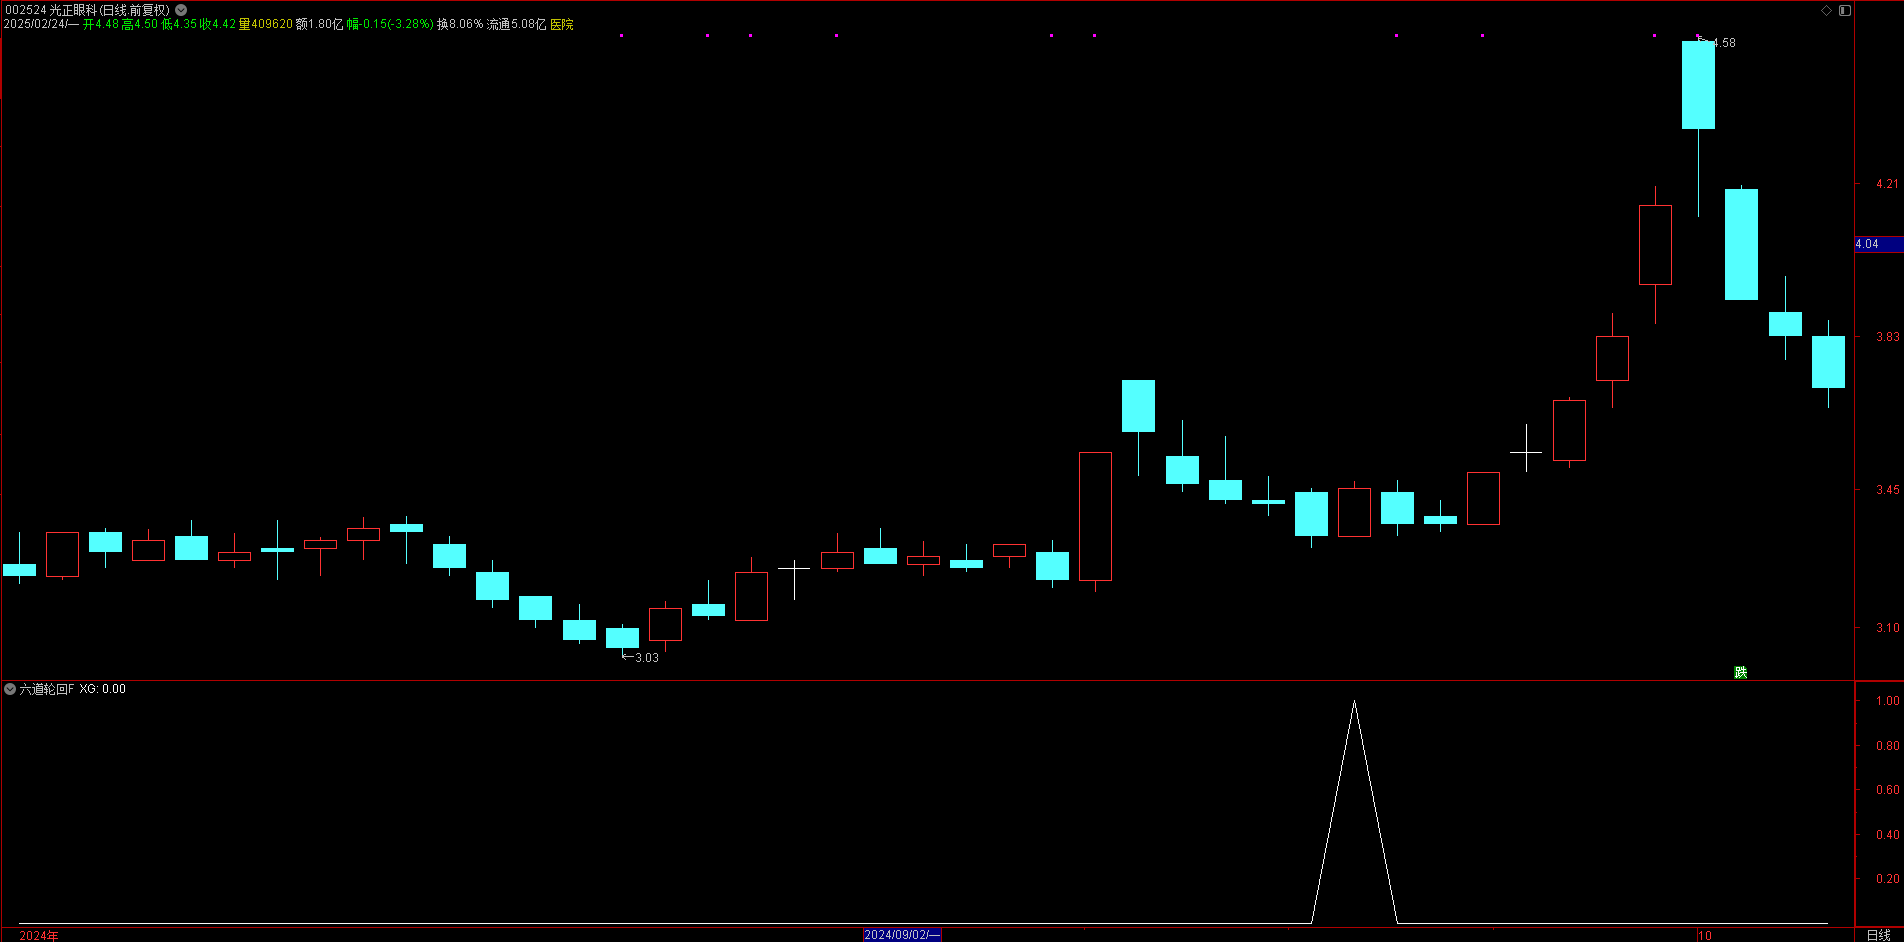The height and width of the screenshot is (942, 1904).
Task: Click the 2024年 label on the time axis
Action: click(x=39, y=935)
